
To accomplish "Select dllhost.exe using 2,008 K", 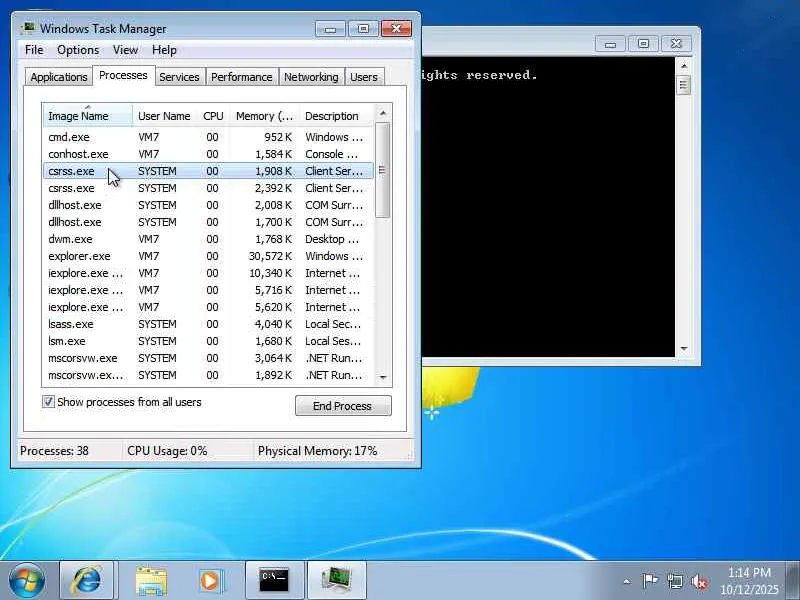I will pos(208,205).
